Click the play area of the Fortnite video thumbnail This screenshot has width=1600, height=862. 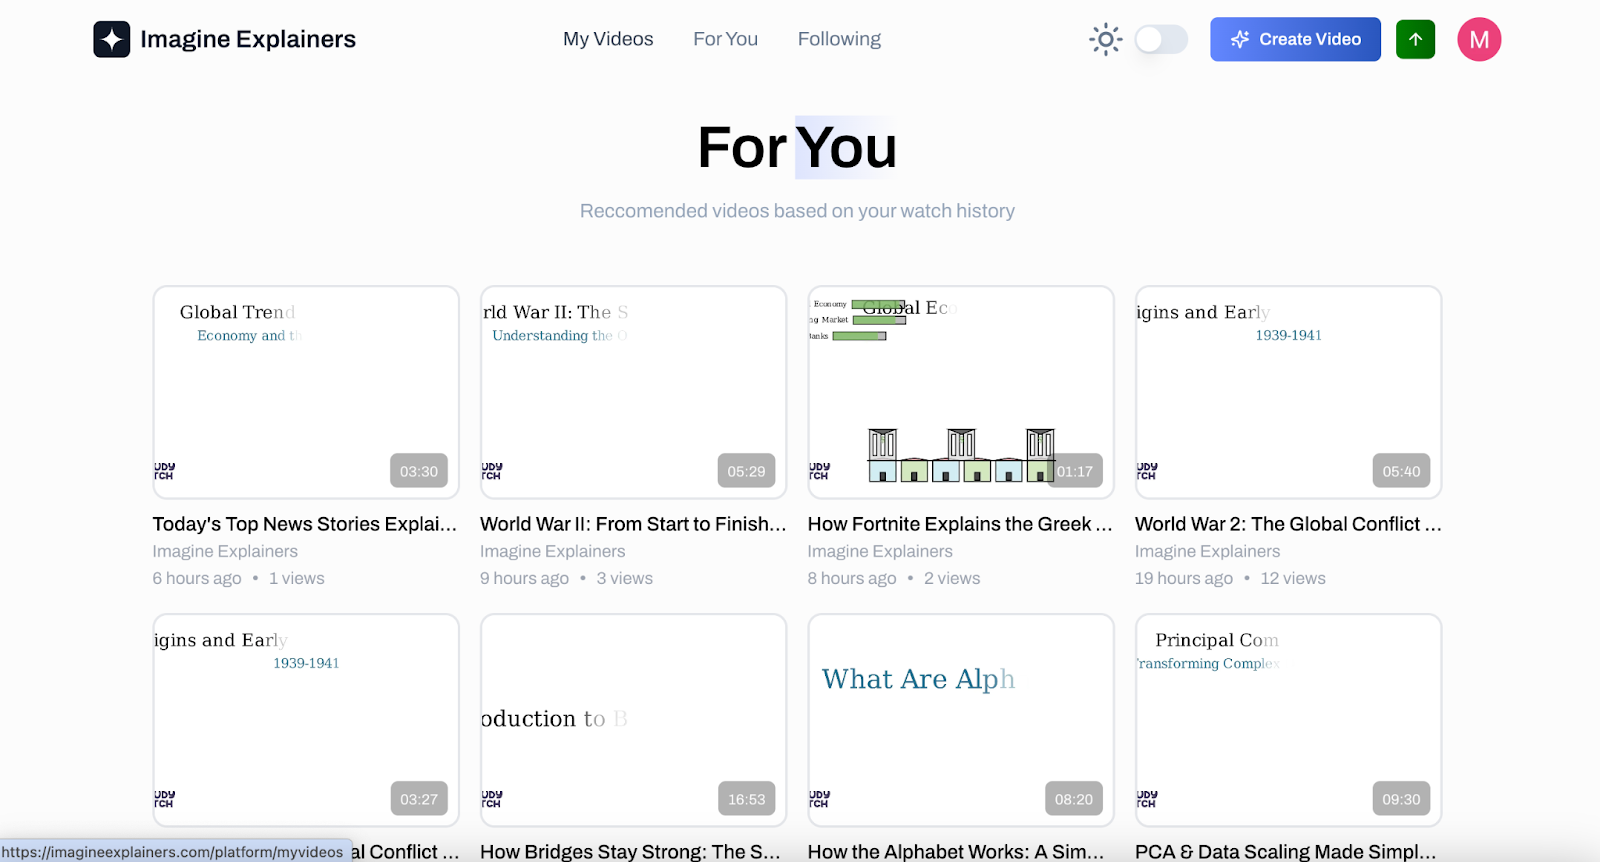point(960,392)
